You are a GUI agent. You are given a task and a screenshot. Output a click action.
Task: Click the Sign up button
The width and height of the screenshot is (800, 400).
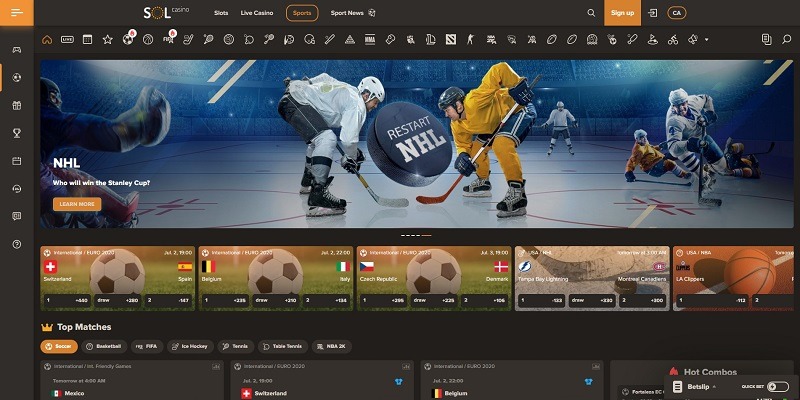click(622, 13)
